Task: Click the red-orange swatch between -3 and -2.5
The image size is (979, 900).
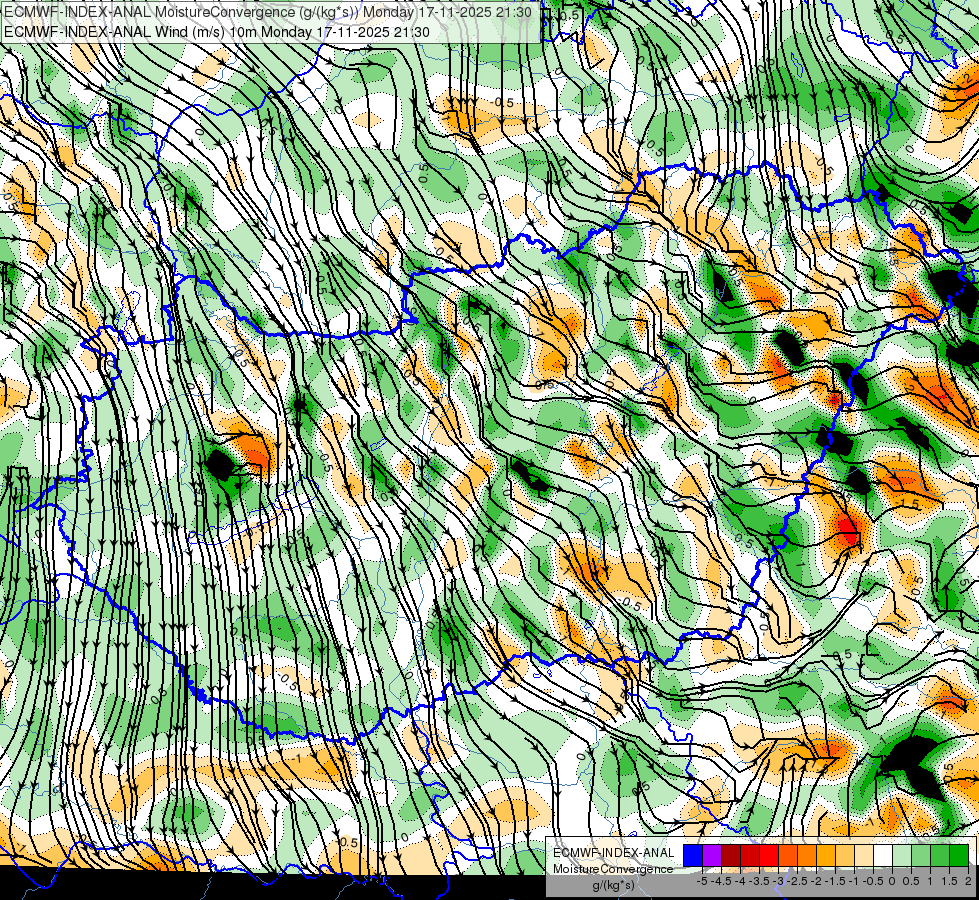Action: 788,855
